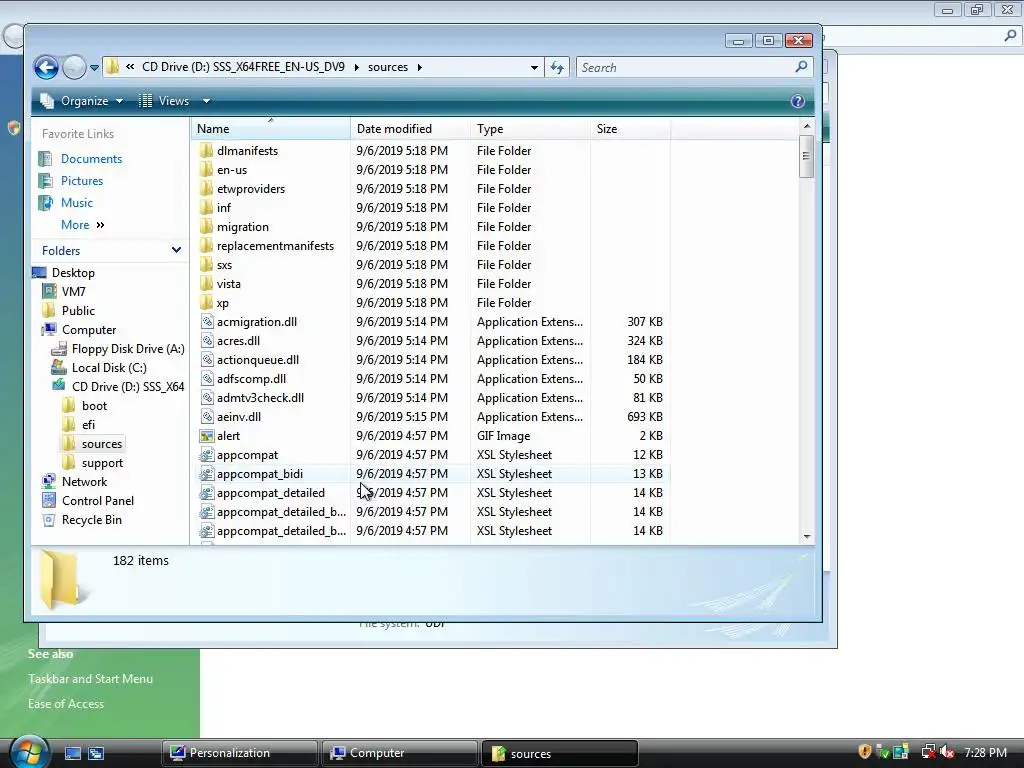Open Documents favorite link
The width and height of the screenshot is (1024, 768).
coord(91,159)
